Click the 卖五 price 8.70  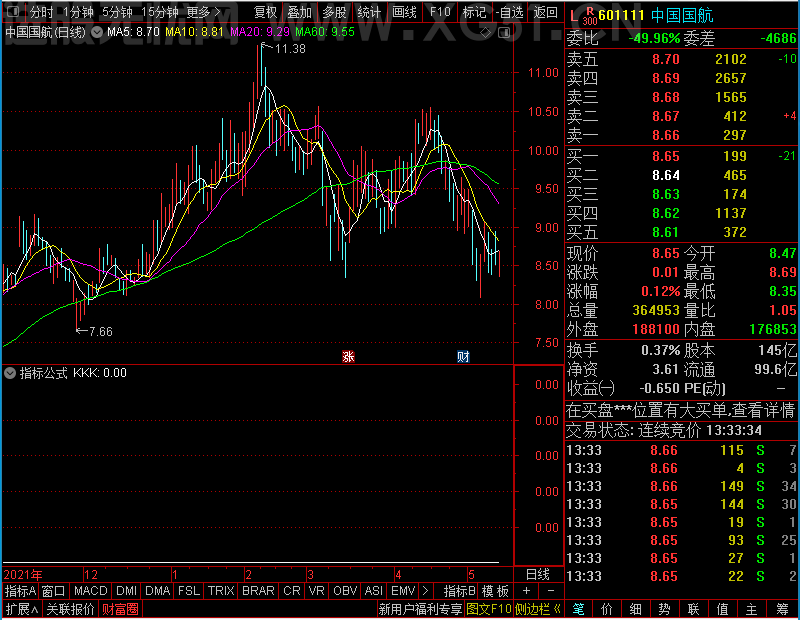(666, 59)
